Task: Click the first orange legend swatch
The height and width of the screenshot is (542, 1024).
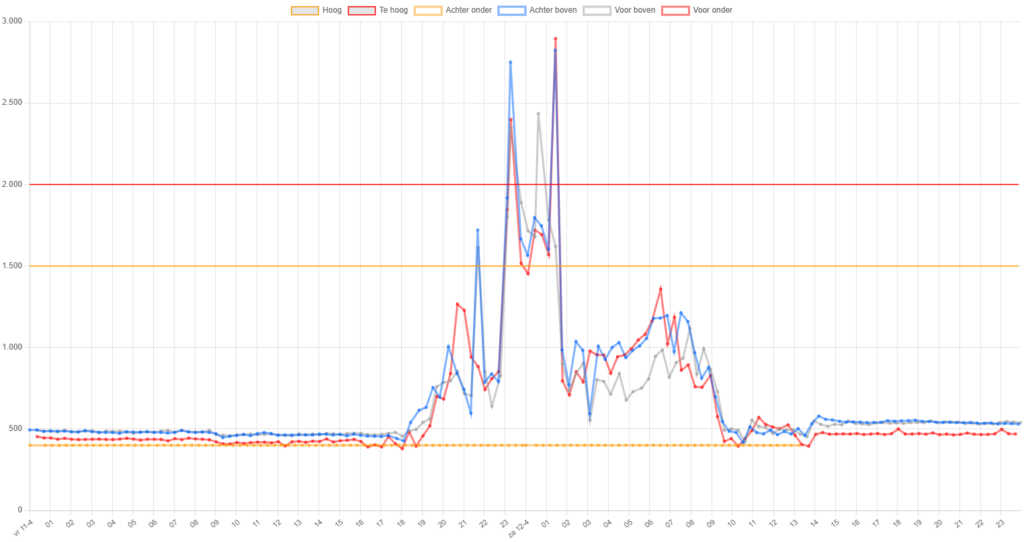Action: 304,10
